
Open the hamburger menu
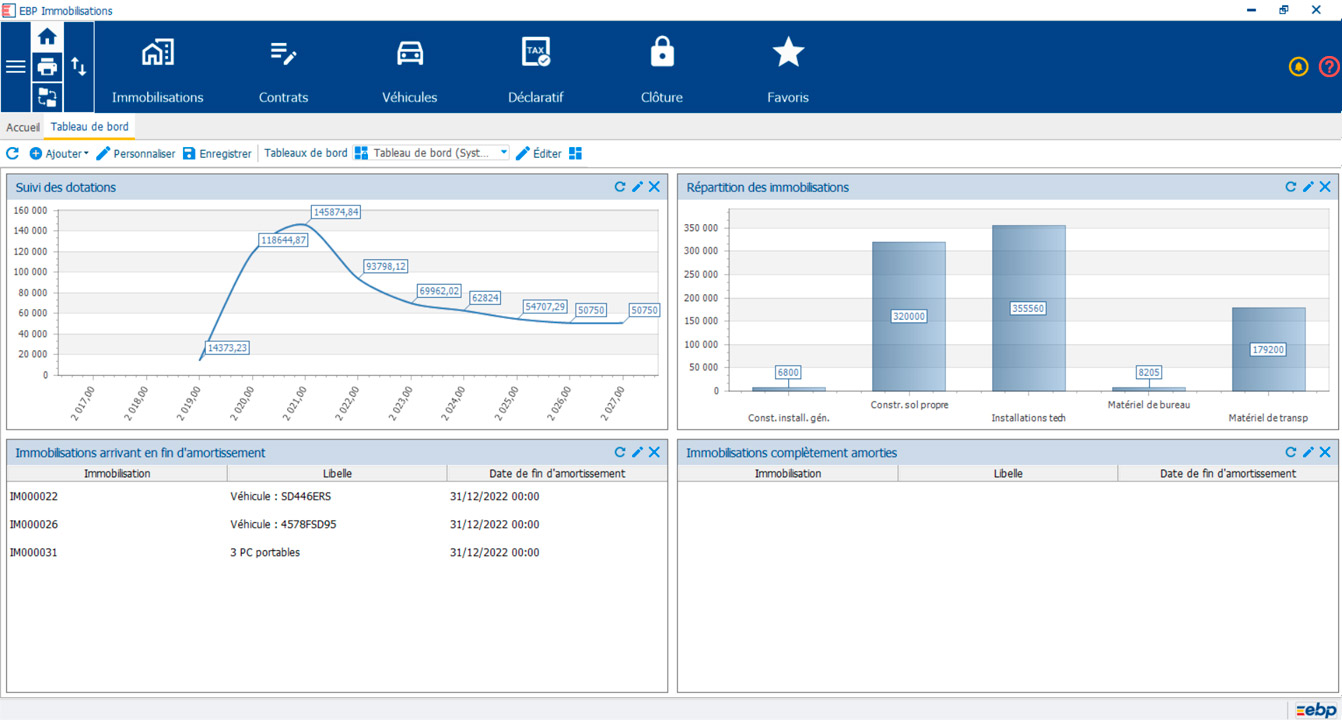click(x=16, y=67)
